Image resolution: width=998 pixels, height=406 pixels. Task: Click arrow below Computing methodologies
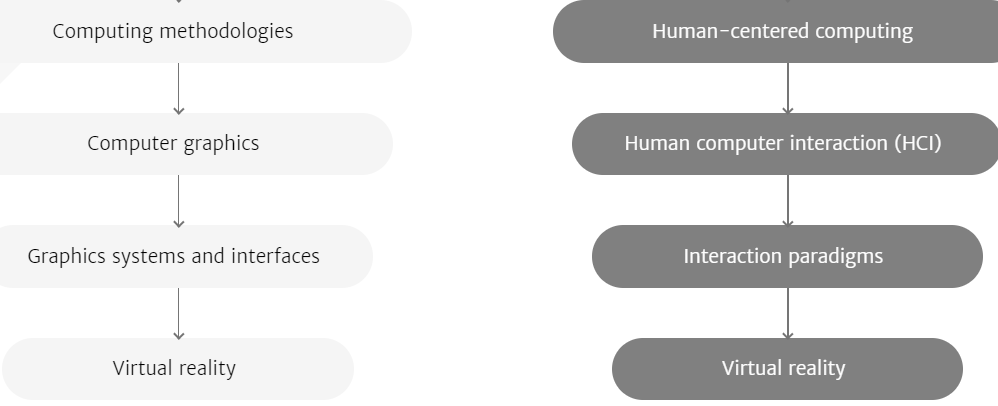tap(179, 88)
